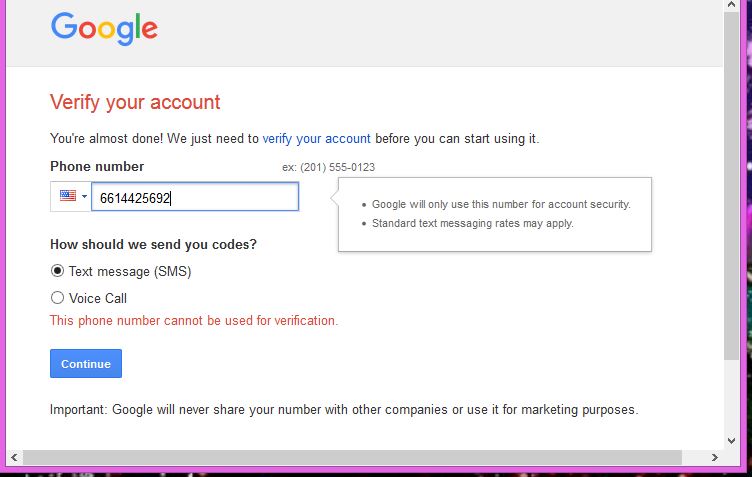Click the vertical scrollbar down arrow
The height and width of the screenshot is (477, 752).
click(x=733, y=438)
